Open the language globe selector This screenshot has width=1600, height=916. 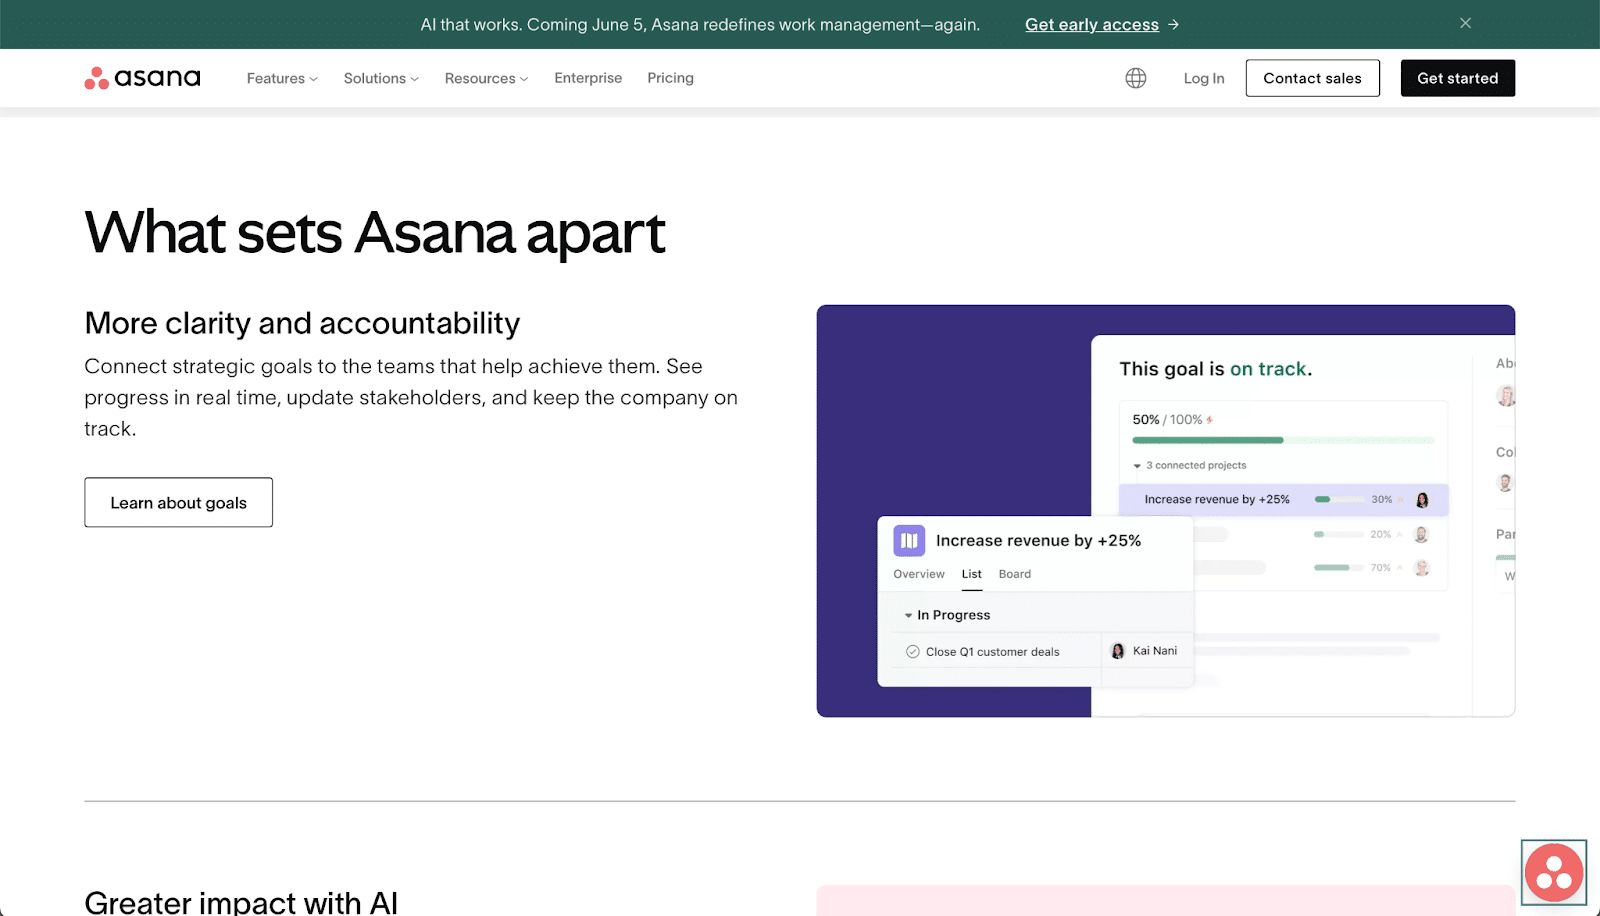(1136, 78)
